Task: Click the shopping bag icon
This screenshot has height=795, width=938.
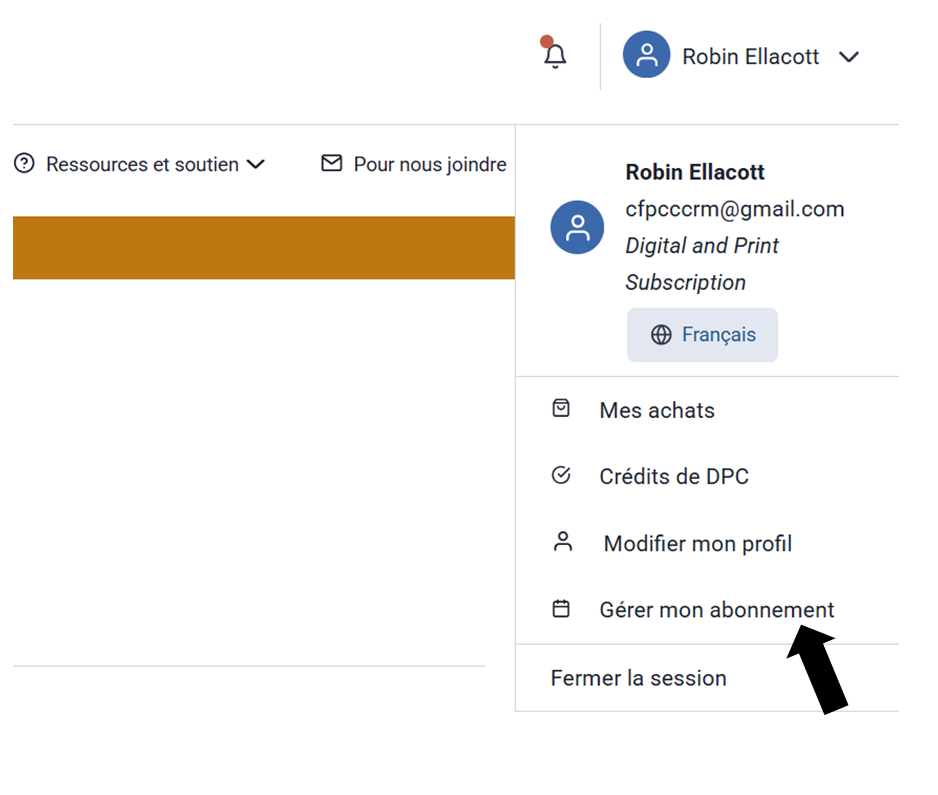Action: [x=561, y=408]
